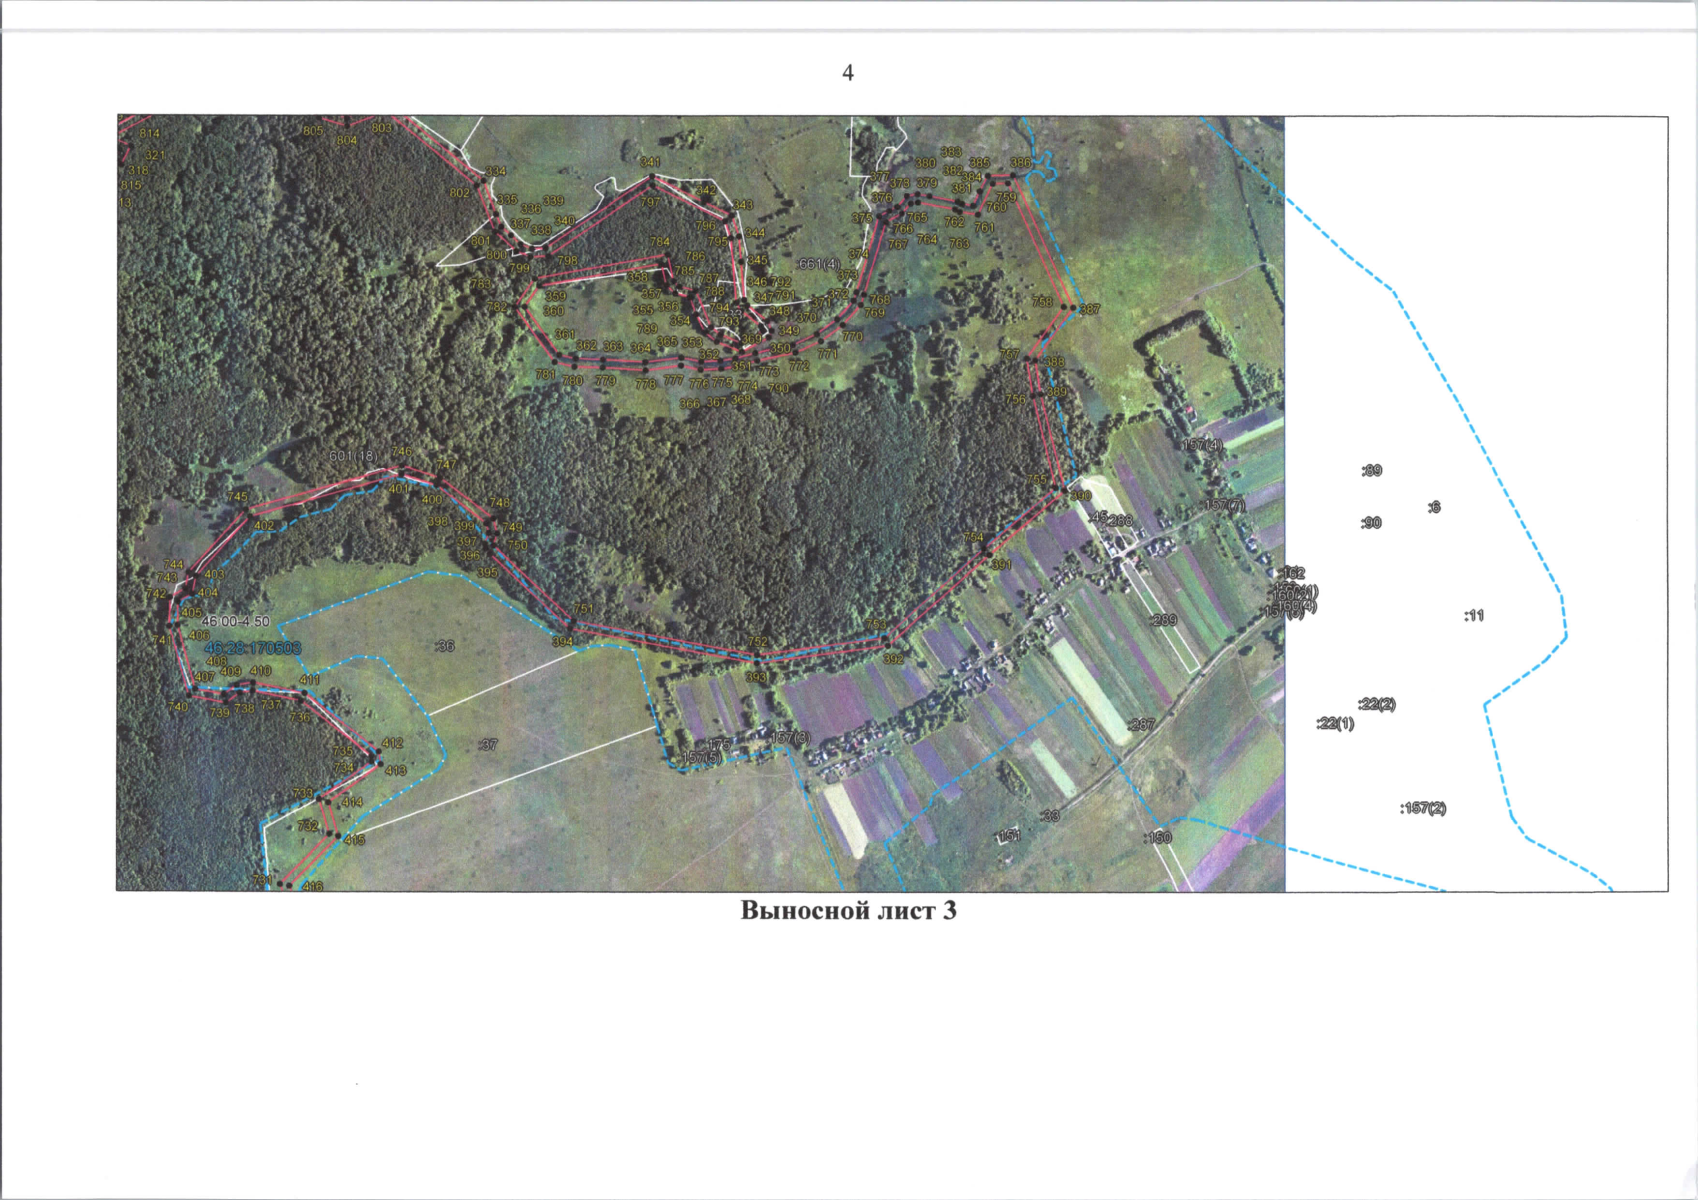Select parcel label :22(2)

tap(1377, 705)
